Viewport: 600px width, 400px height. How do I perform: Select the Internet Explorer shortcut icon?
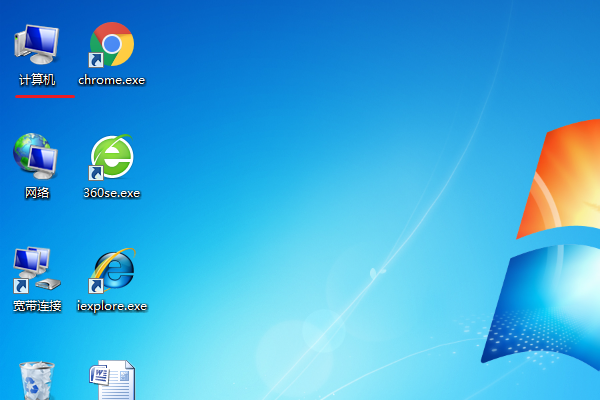[112, 270]
